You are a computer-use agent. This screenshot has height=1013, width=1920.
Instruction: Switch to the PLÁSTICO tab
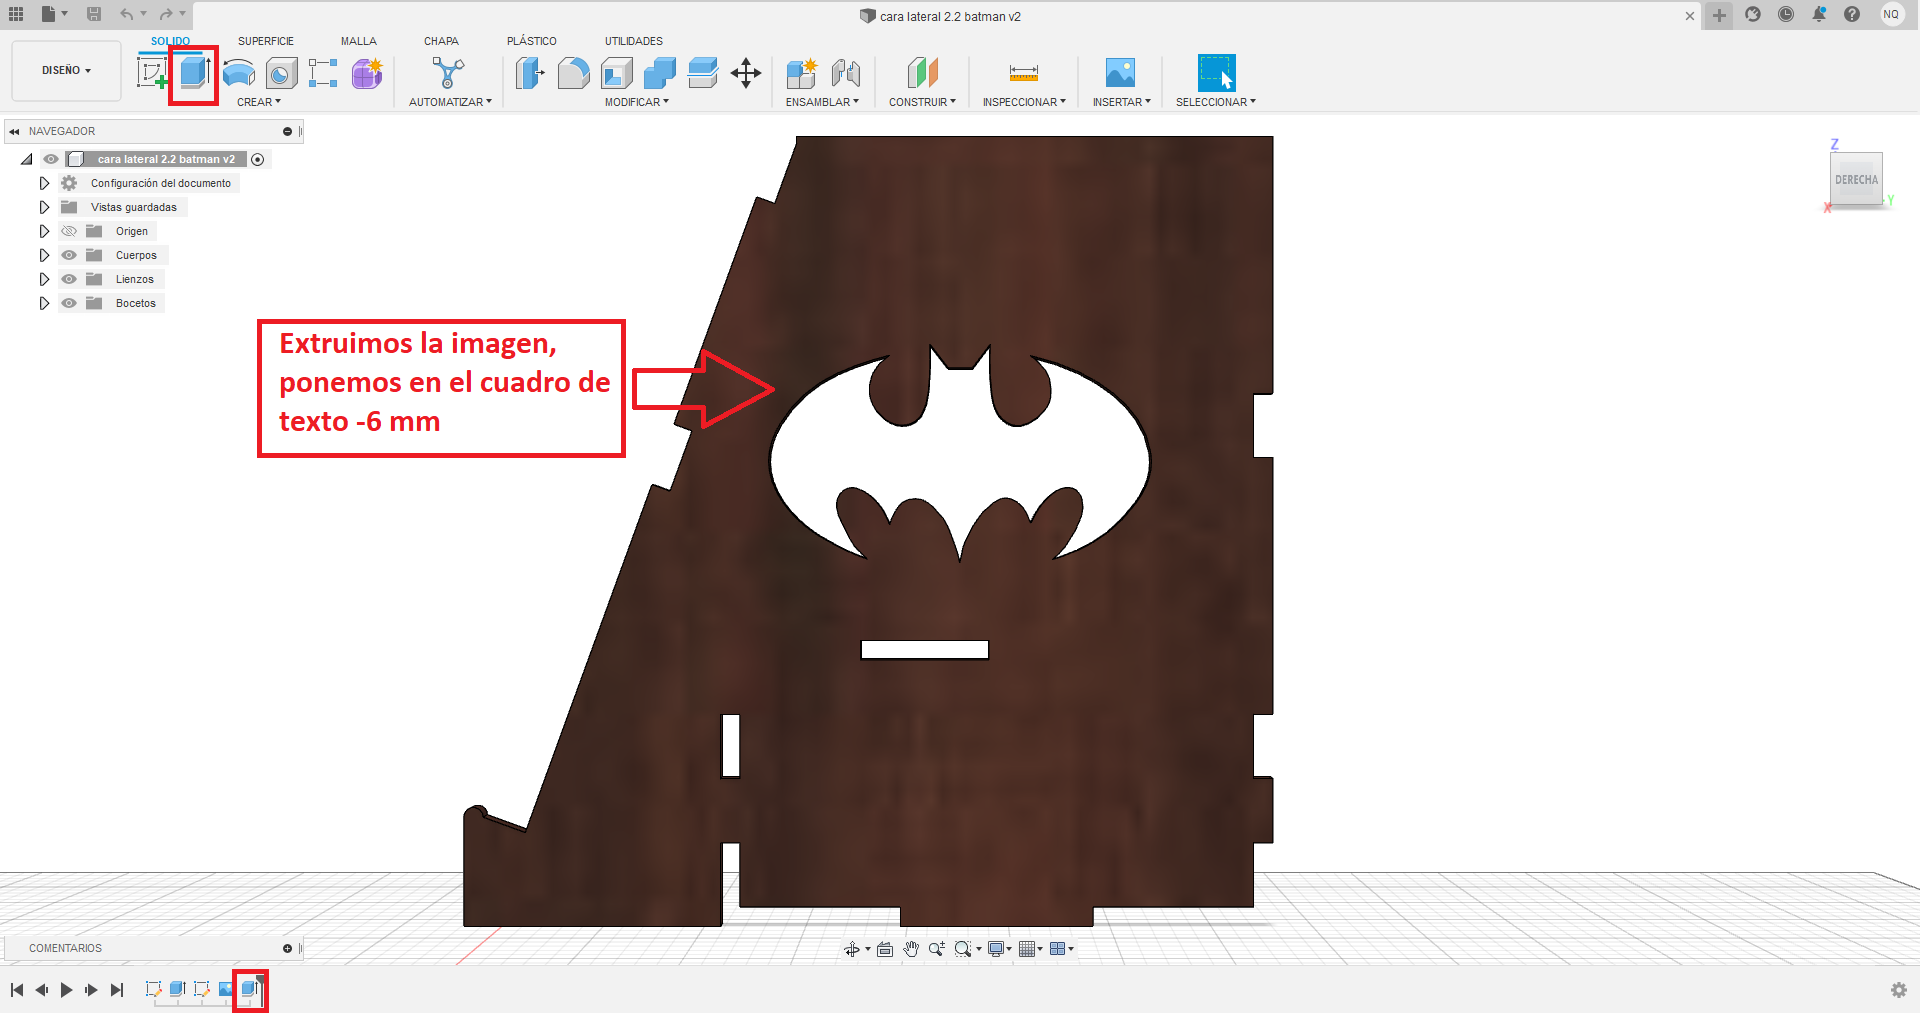click(532, 41)
